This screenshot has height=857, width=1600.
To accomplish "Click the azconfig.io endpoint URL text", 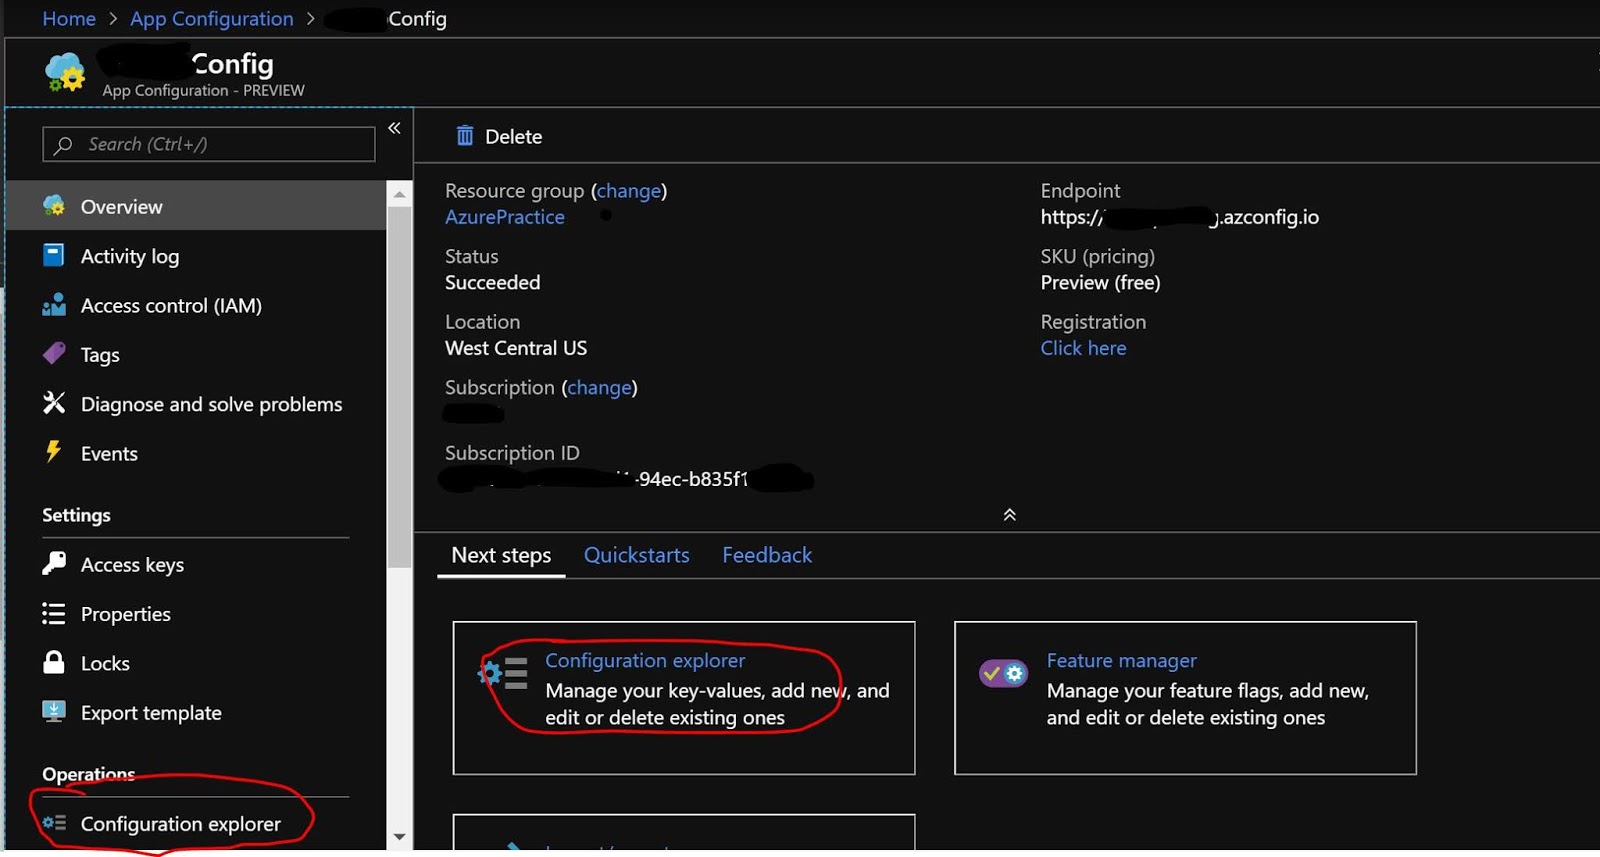I will click(x=1179, y=217).
